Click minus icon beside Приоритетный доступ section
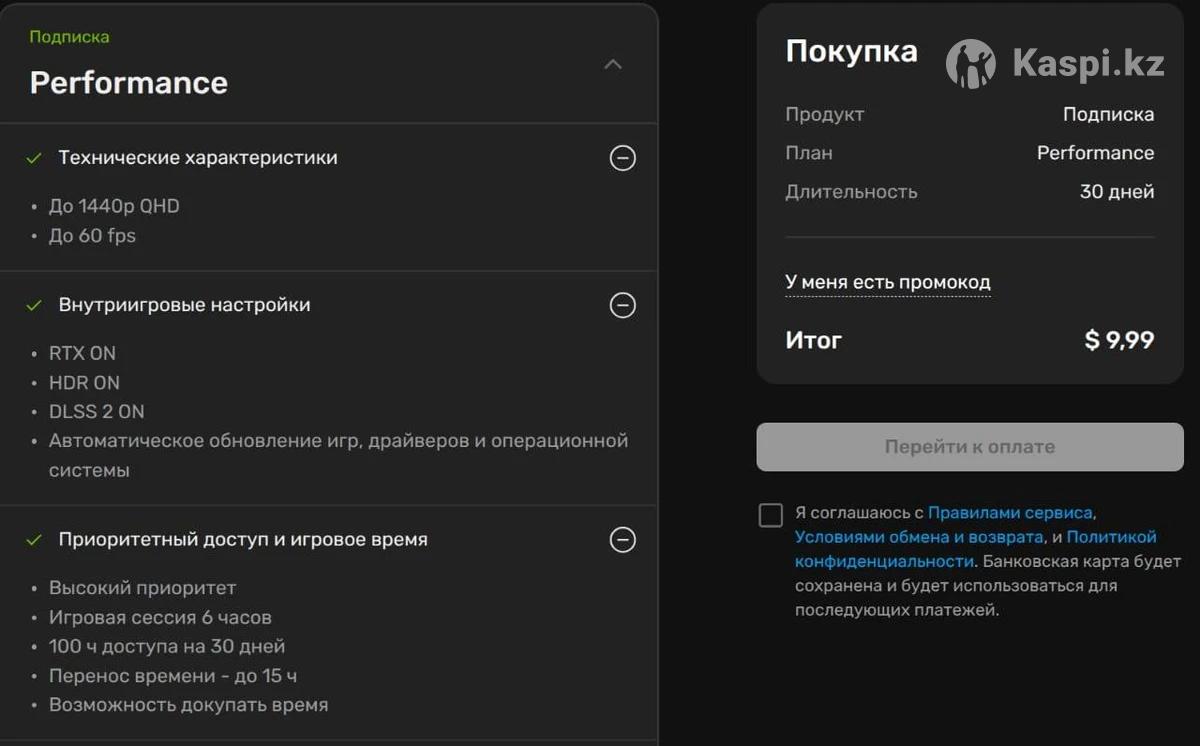 tap(622, 540)
